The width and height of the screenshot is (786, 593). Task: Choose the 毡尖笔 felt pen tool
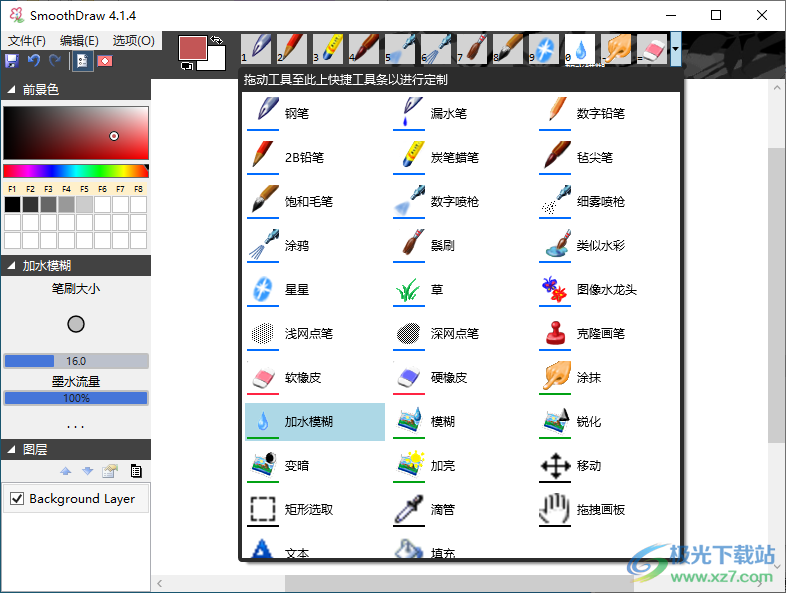607,157
